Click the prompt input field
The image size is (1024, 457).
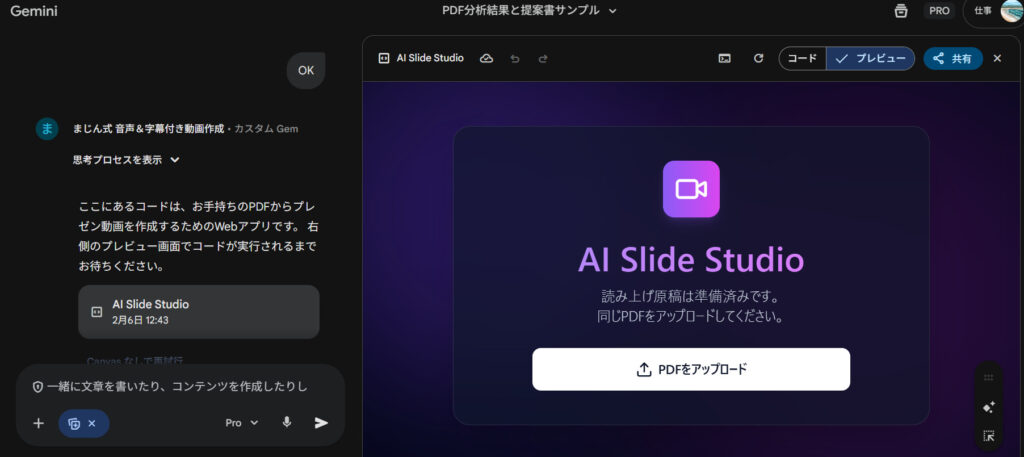point(178,386)
